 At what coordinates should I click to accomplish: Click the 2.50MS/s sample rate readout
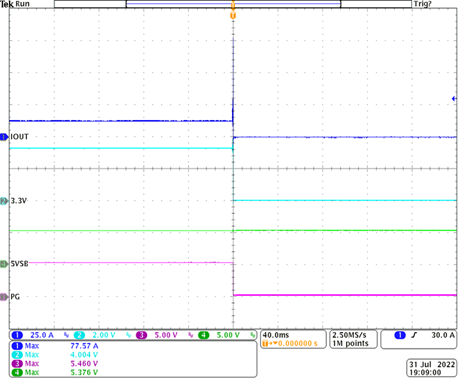[353, 339]
